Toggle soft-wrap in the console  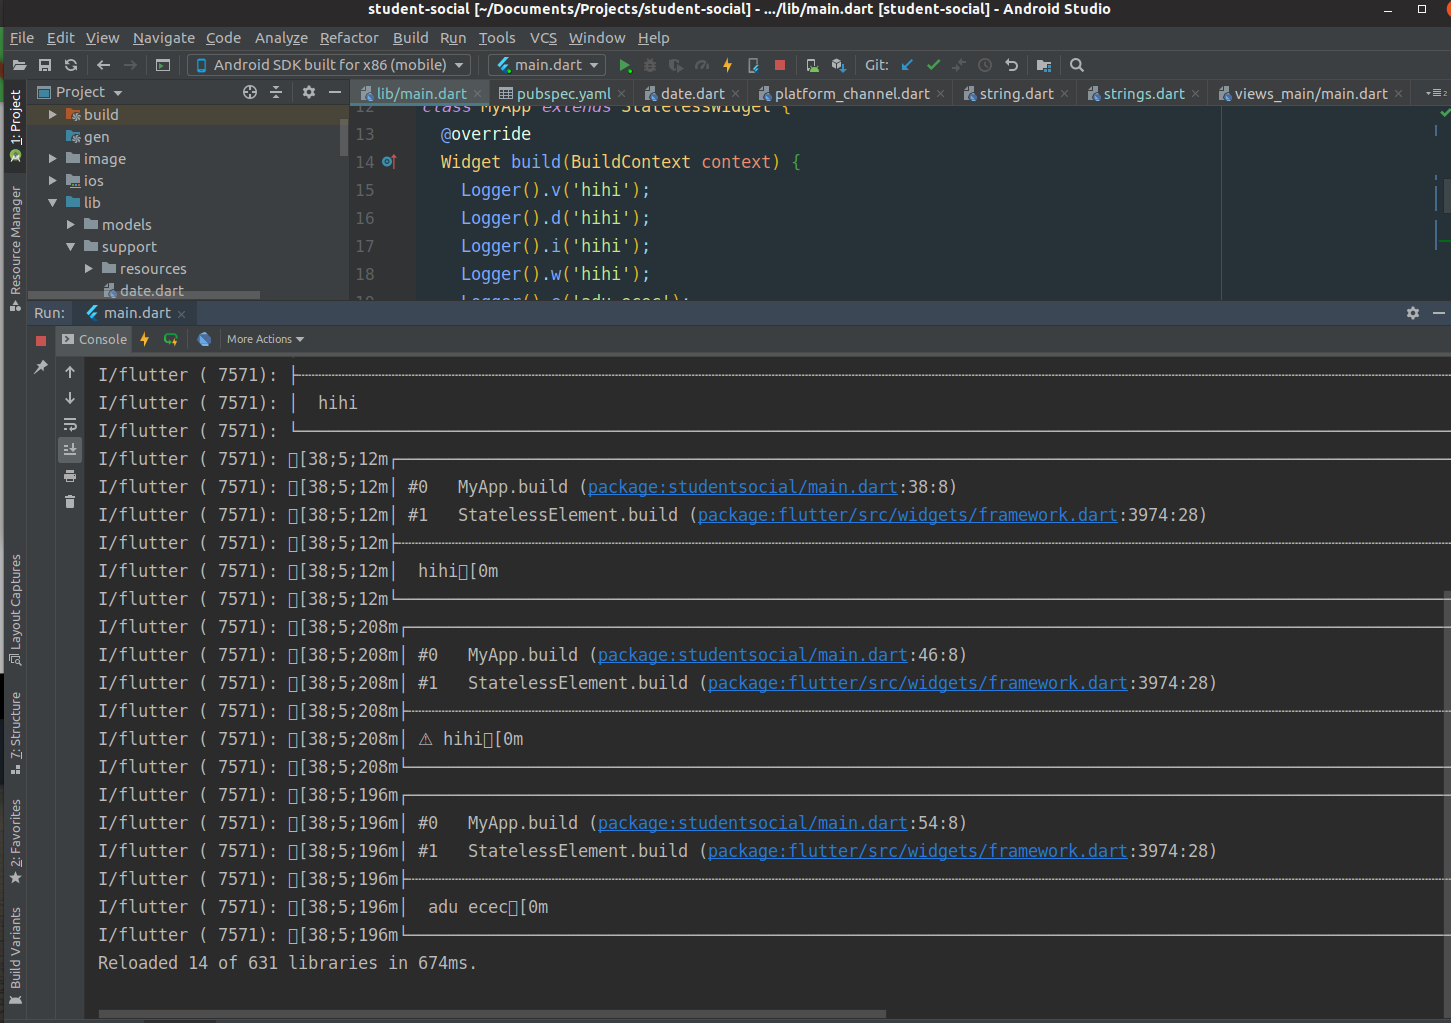tap(70, 424)
